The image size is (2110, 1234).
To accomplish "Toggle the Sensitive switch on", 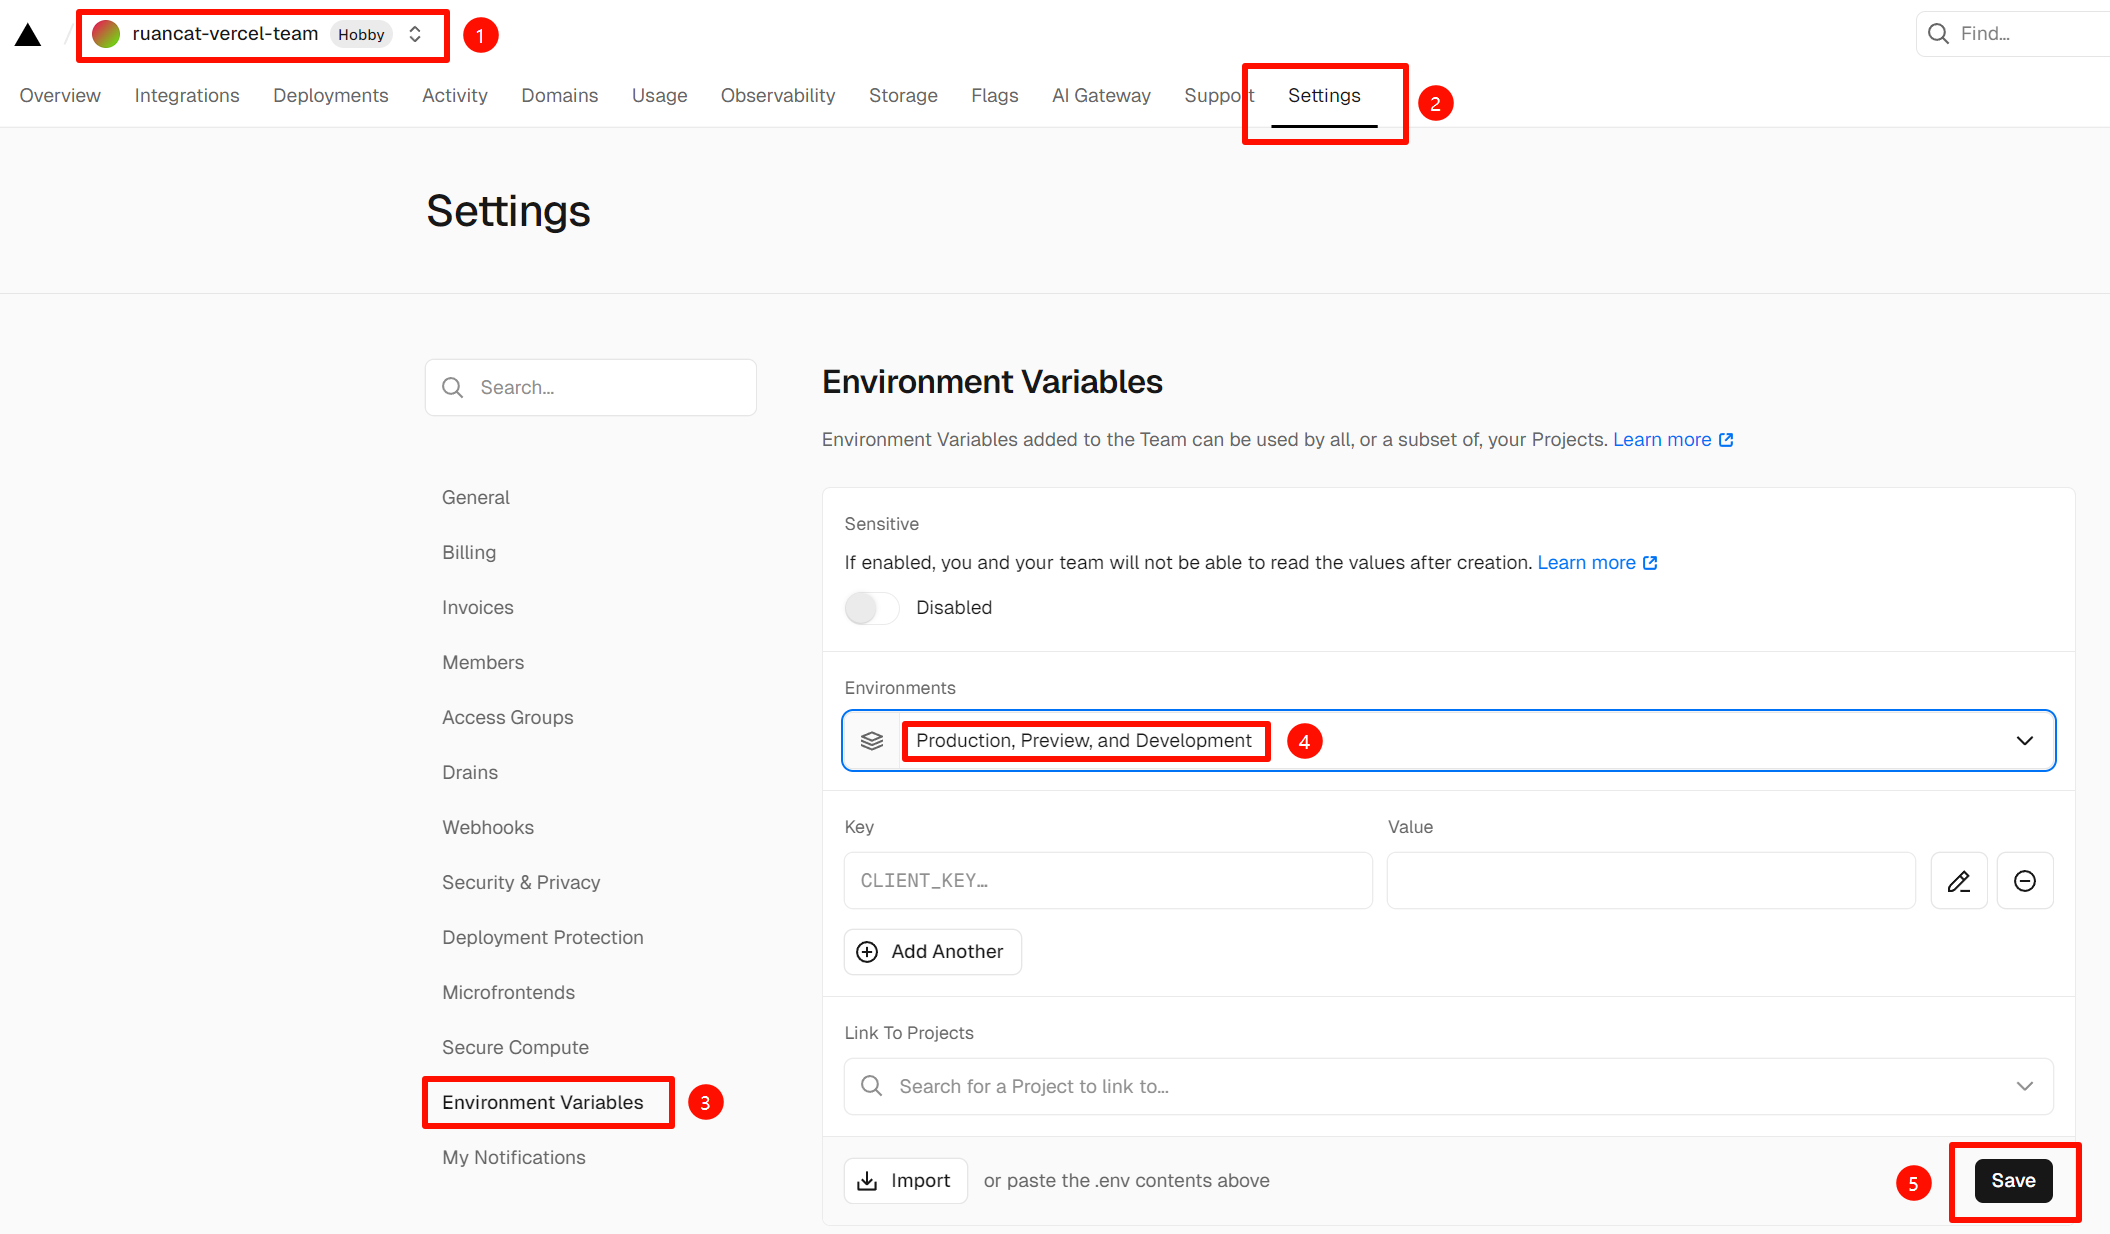I will click(871, 608).
